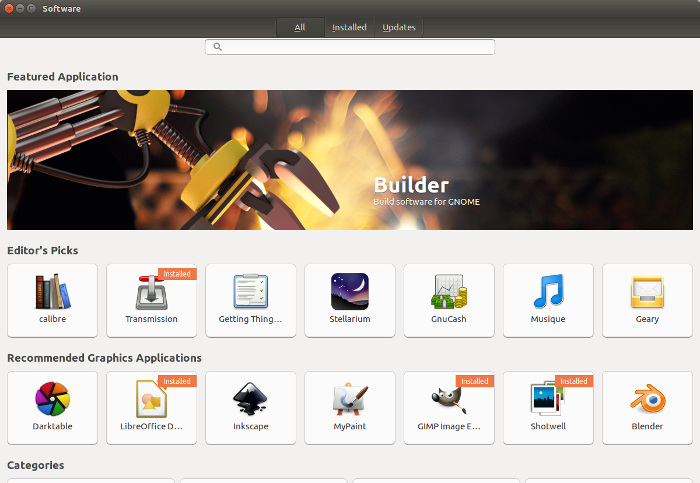The width and height of the screenshot is (700, 483).
Task: Click the 'Inkscape' label text
Action: pos(251,426)
